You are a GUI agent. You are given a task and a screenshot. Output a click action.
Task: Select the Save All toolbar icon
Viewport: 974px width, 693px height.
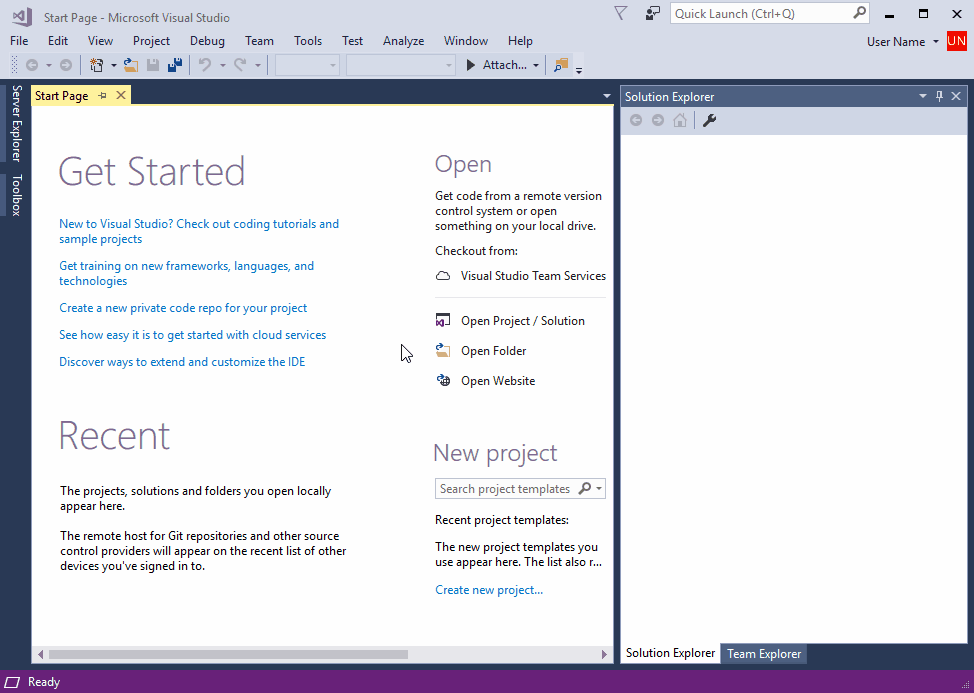click(x=176, y=64)
